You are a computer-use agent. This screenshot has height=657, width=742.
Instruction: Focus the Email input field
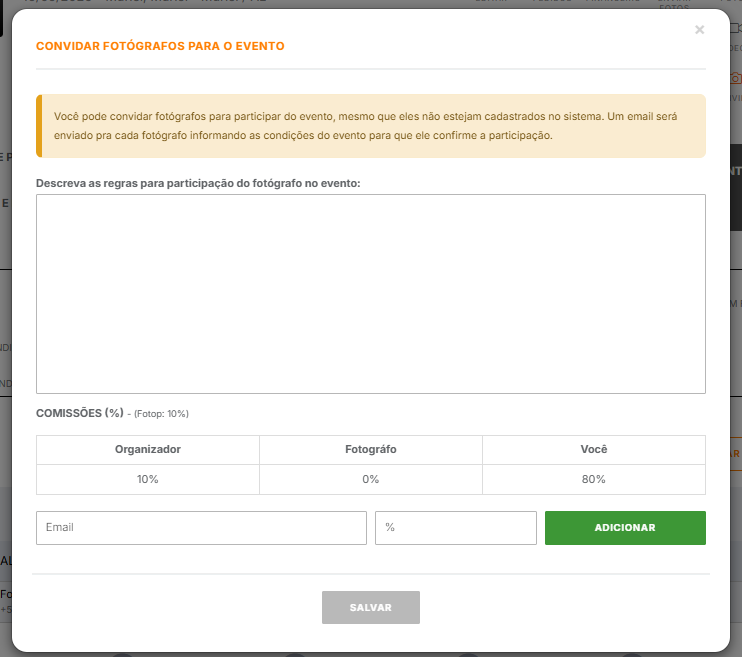pyautogui.click(x=201, y=528)
